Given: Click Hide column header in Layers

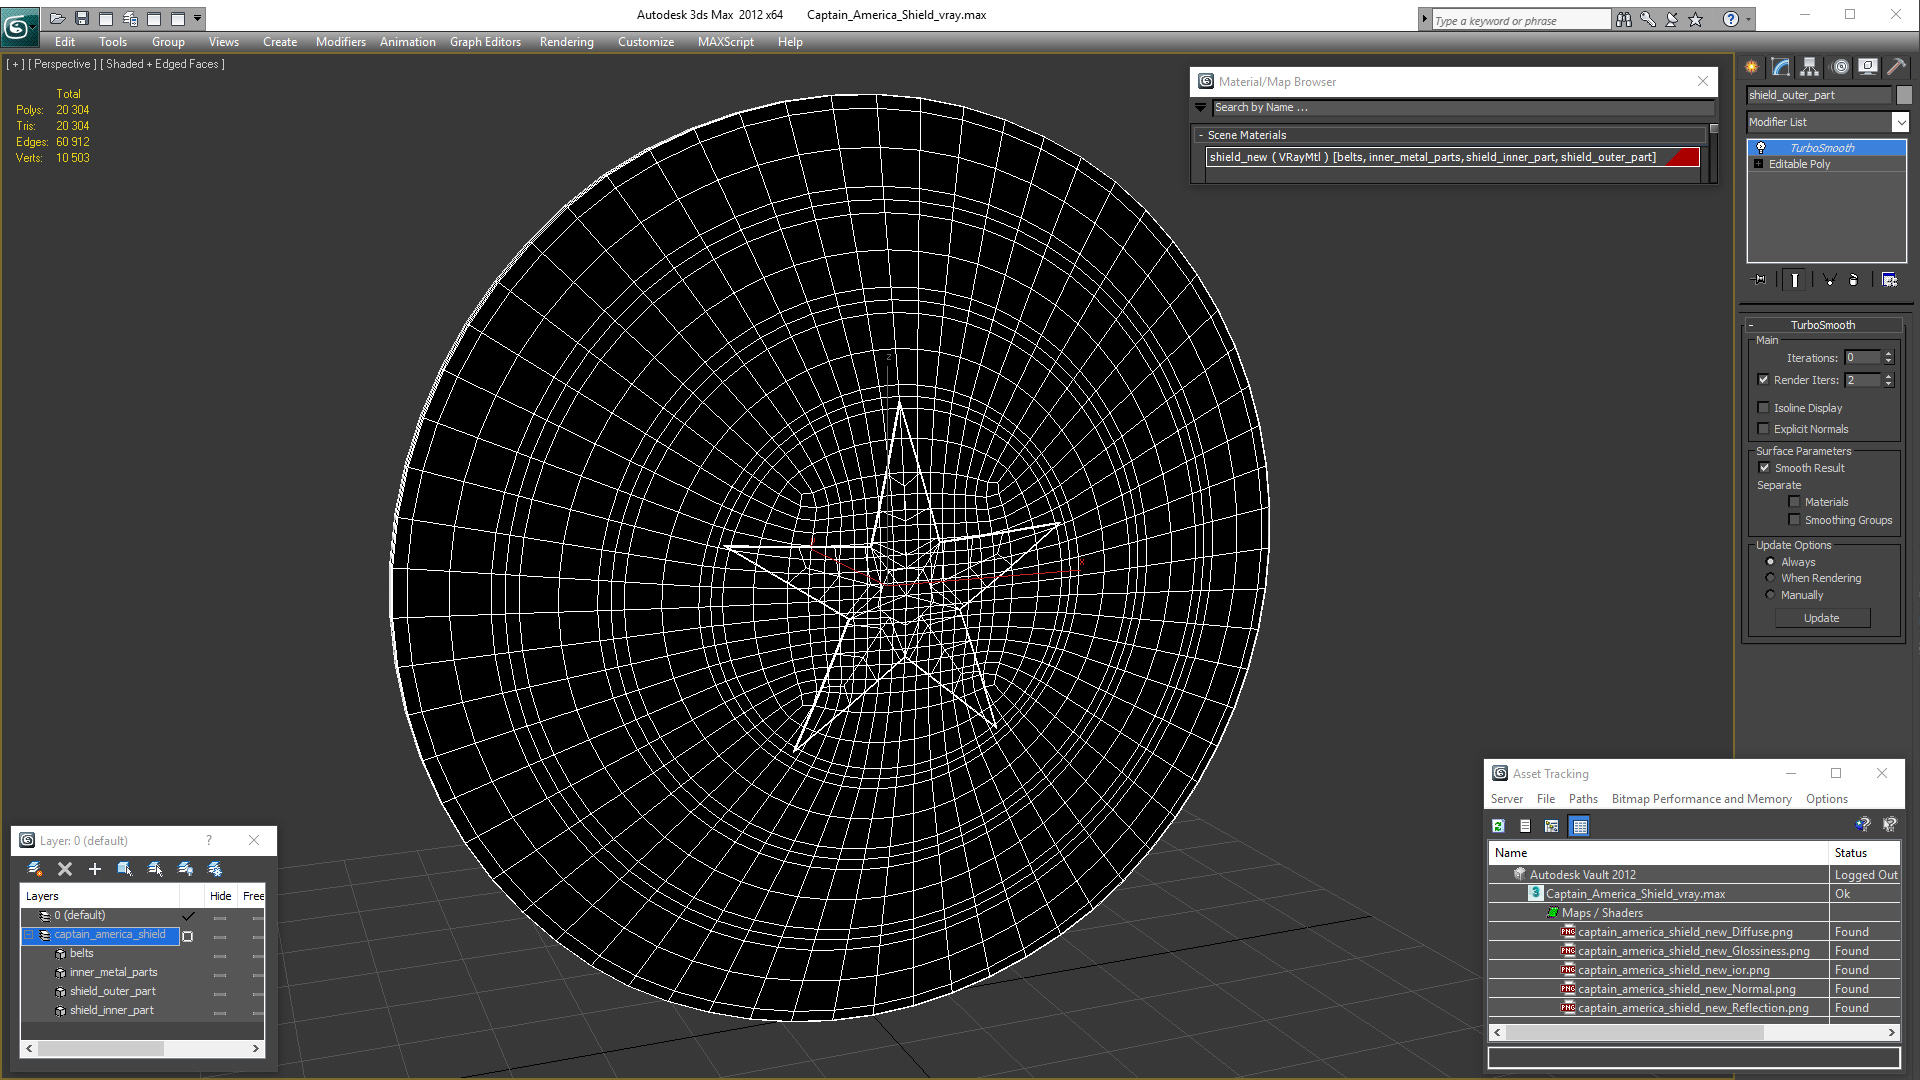Looking at the screenshot, I should click(221, 896).
